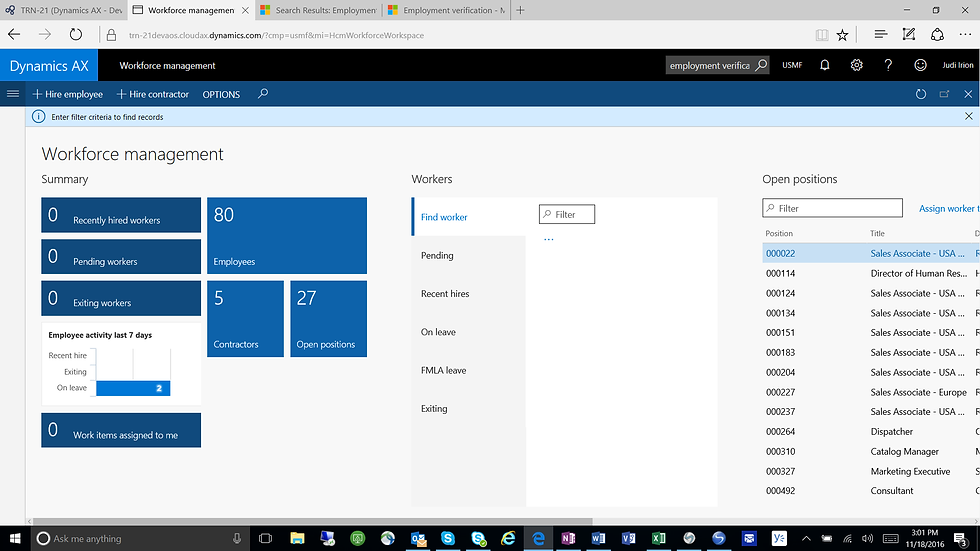Image resolution: width=980 pixels, height=551 pixels.
Task: Open OneNote from the taskbar
Action: 568,539
